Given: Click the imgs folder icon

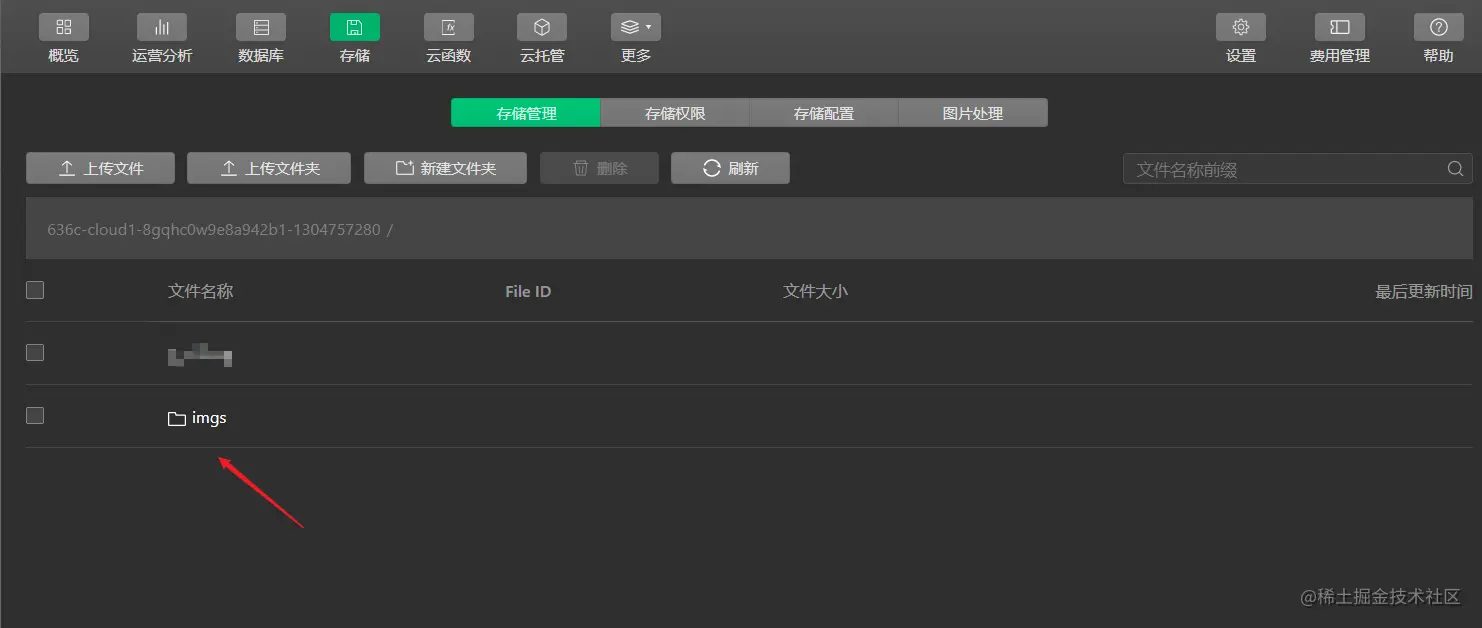Looking at the screenshot, I should point(177,419).
